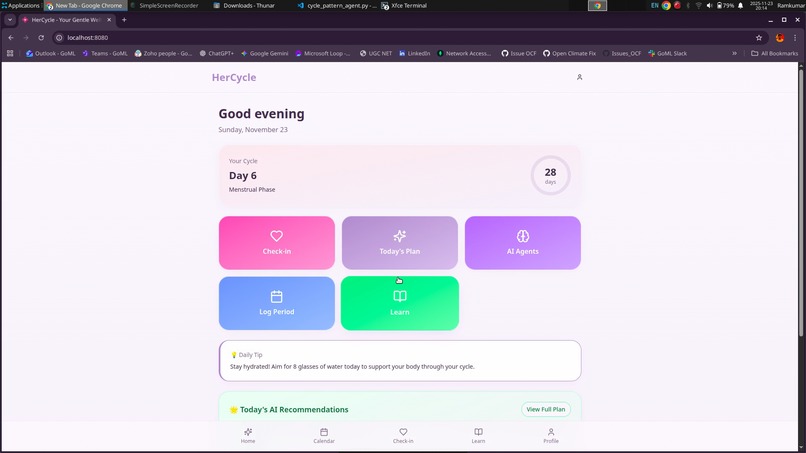Switch to Calendar in bottom navigation
The height and width of the screenshot is (453, 806).
click(x=324, y=436)
